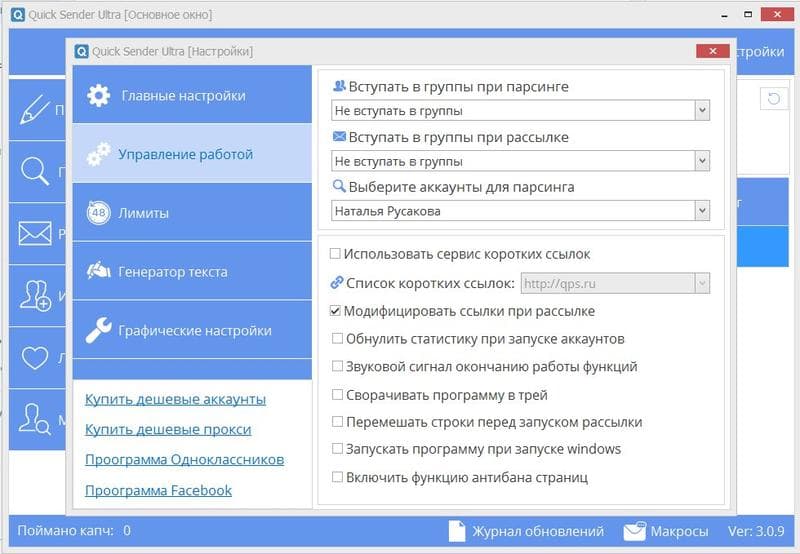The width and height of the screenshot is (800, 554).
Task: Click the magnifier icon next to Выберите аккаунты
Action: 339,186
